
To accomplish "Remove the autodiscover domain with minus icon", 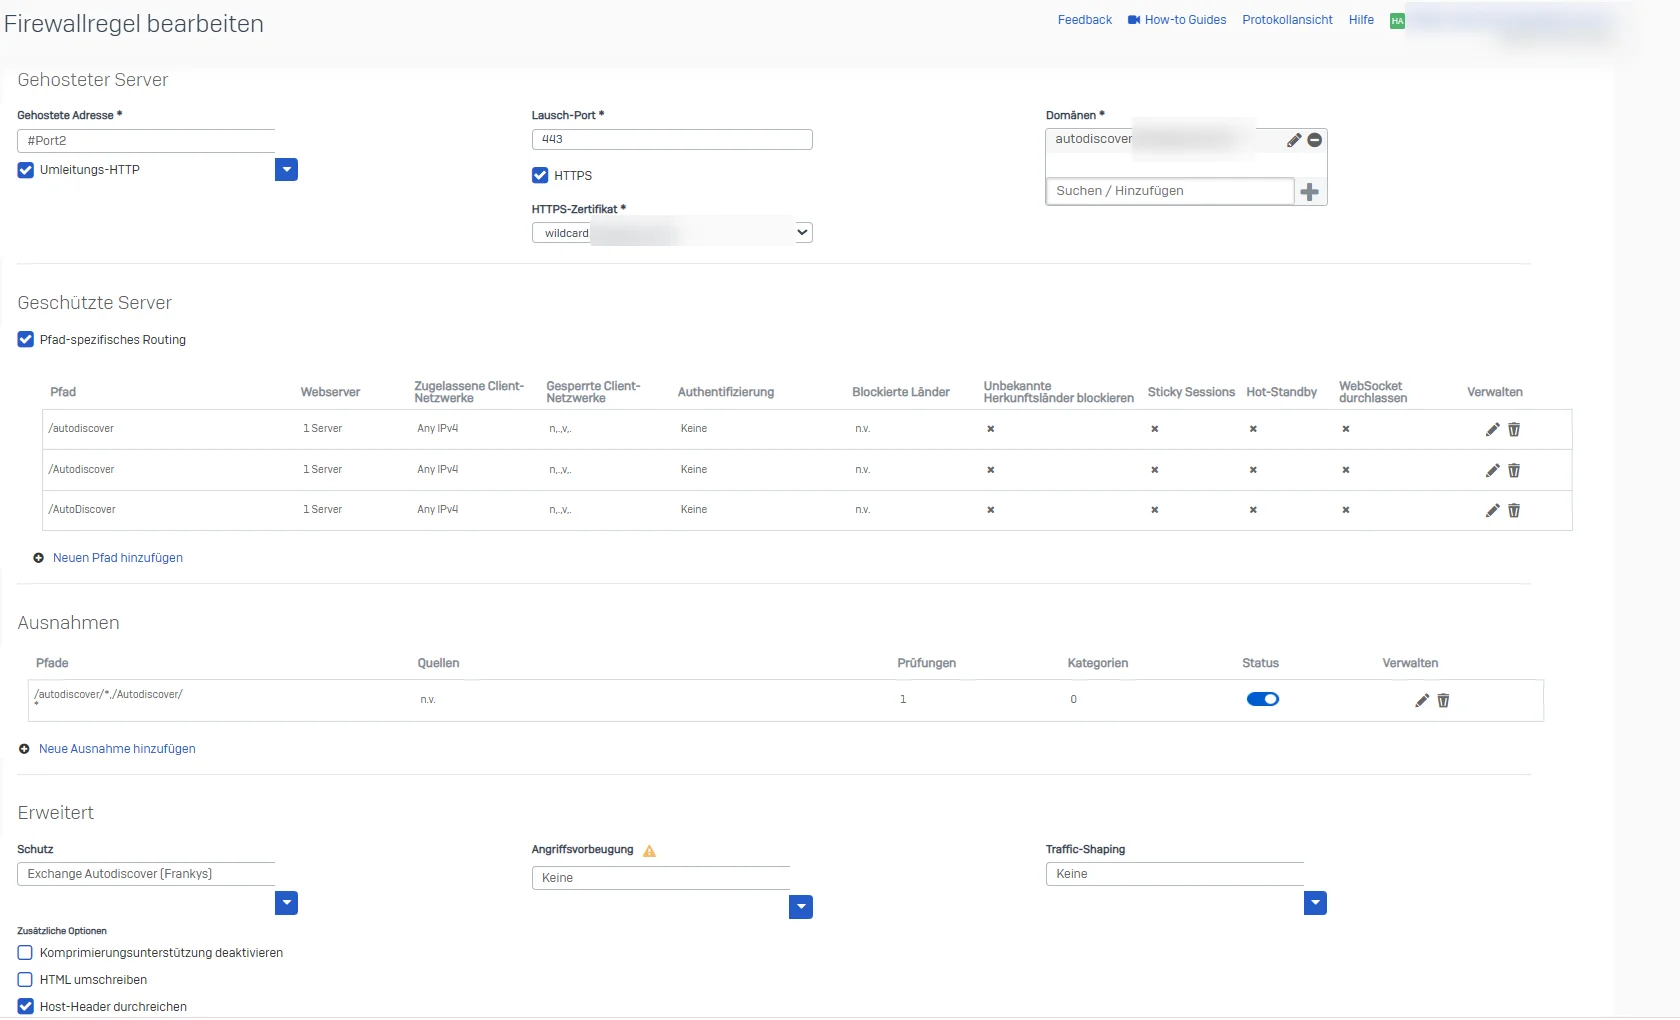I will point(1315,140).
